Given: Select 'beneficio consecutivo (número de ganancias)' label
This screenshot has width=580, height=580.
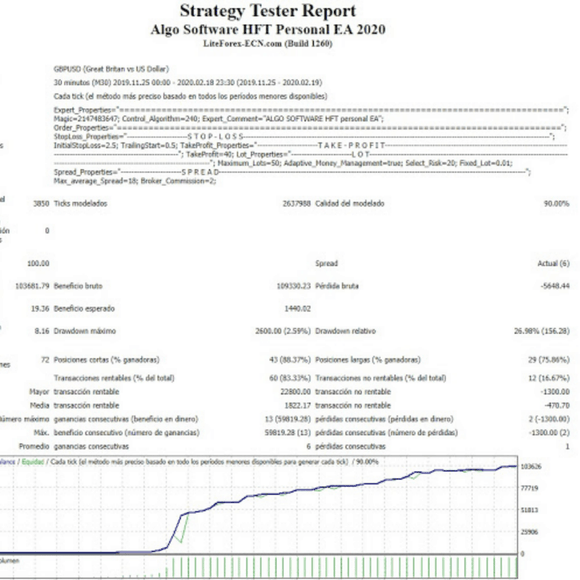Looking at the screenshot, I should pos(127,433).
